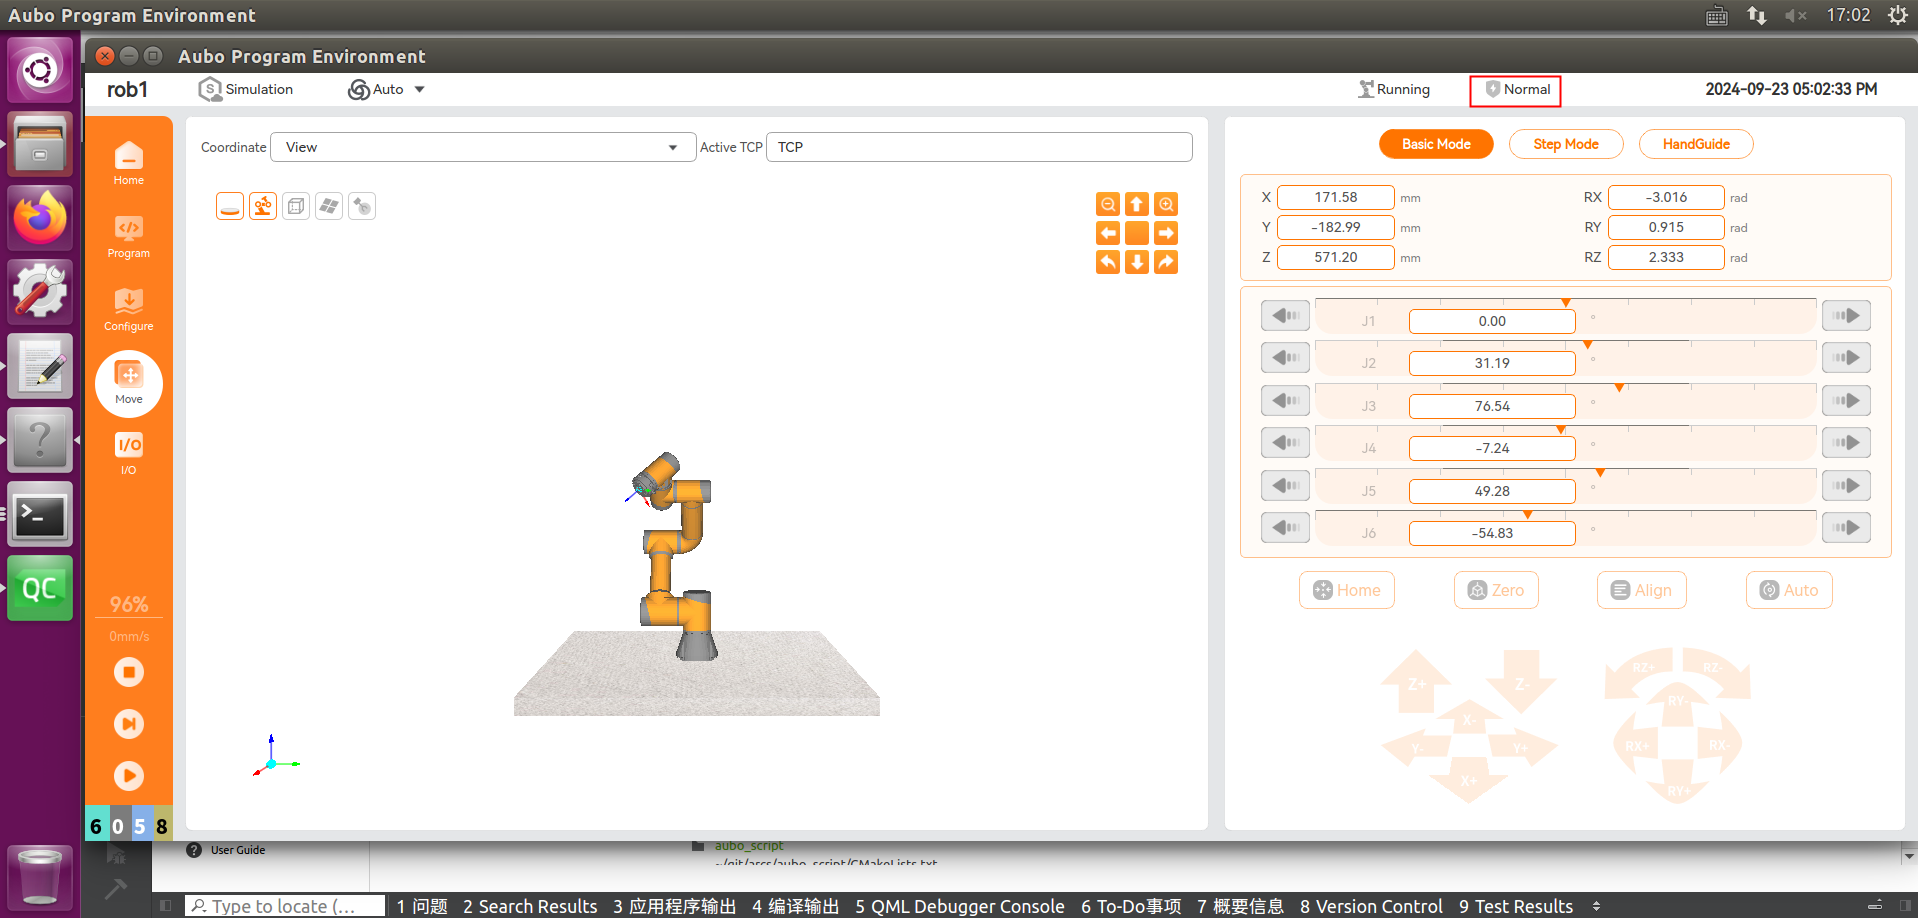Click the stop button in sidebar
The image size is (1918, 918).
(x=128, y=672)
